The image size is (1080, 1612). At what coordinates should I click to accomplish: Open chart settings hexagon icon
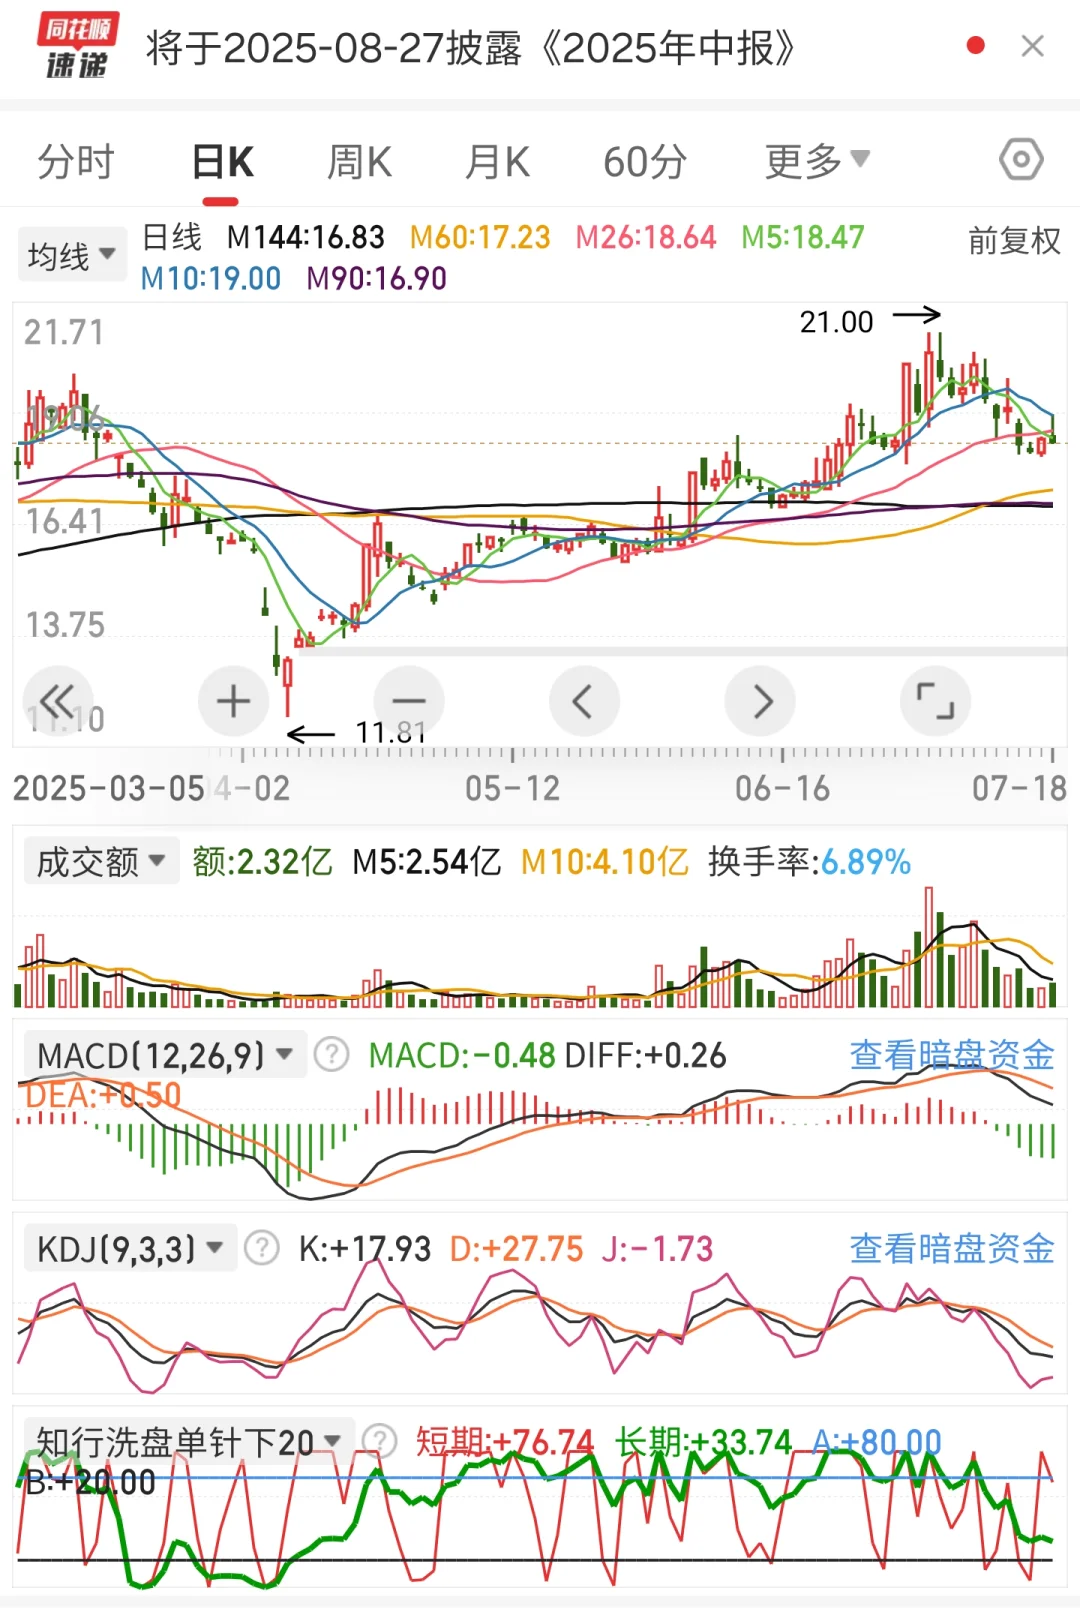pyautogui.click(x=1021, y=160)
